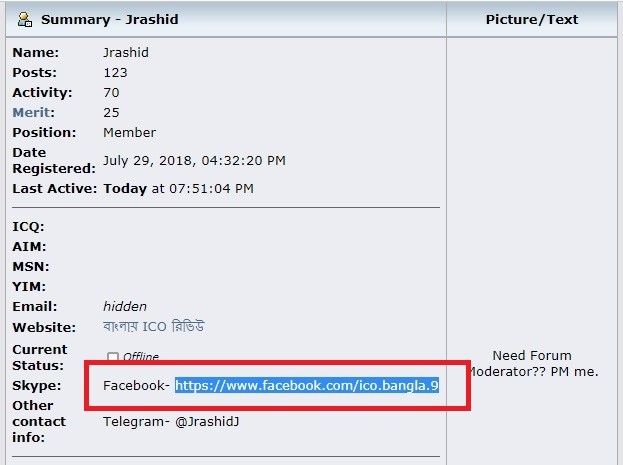This screenshot has width=623, height=465.
Task: Click the 'Need Forum Moderator?? PM me.' text
Action: 534,363
